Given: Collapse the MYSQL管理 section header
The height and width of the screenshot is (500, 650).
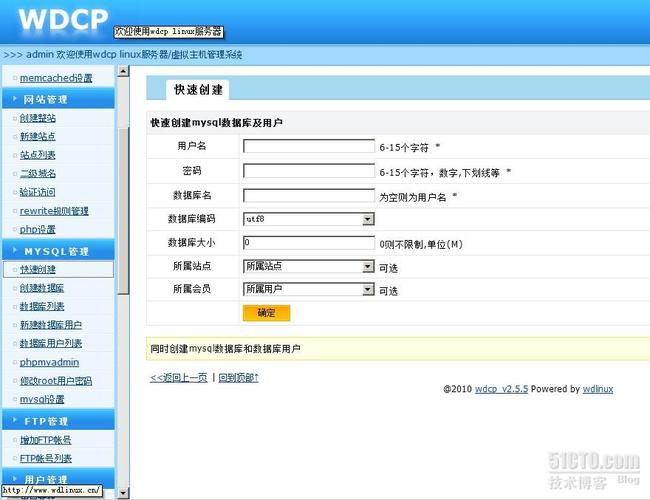Looking at the screenshot, I should click(58, 251).
